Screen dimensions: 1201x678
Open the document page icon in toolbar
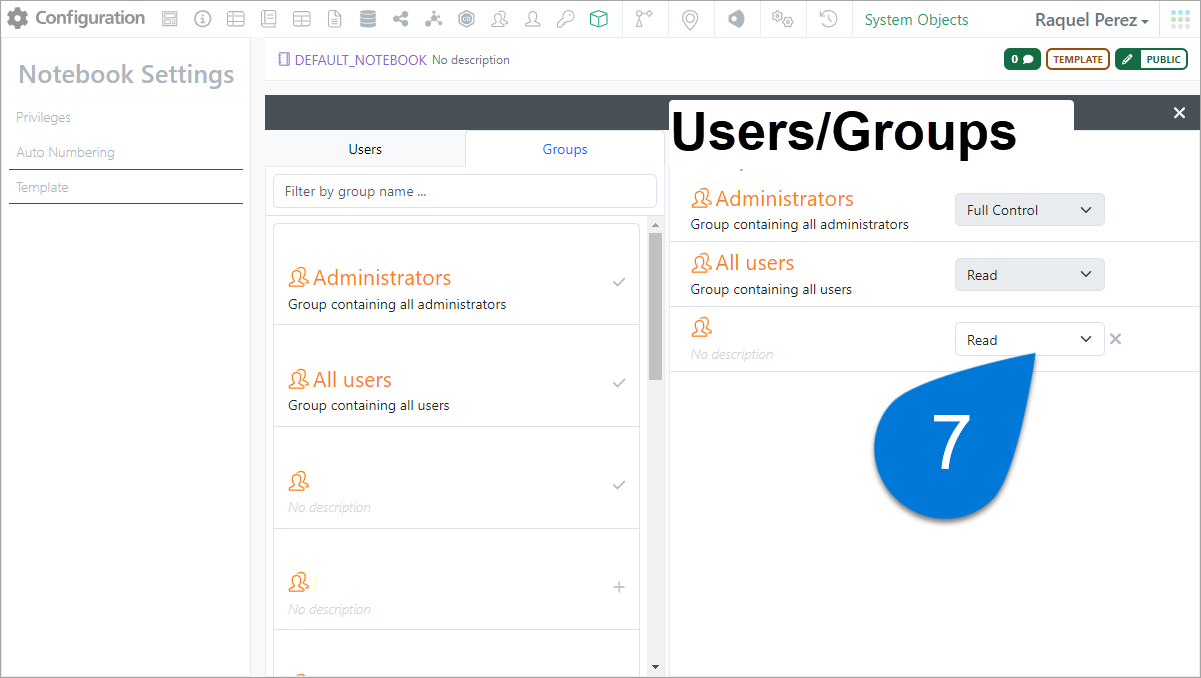(334, 19)
